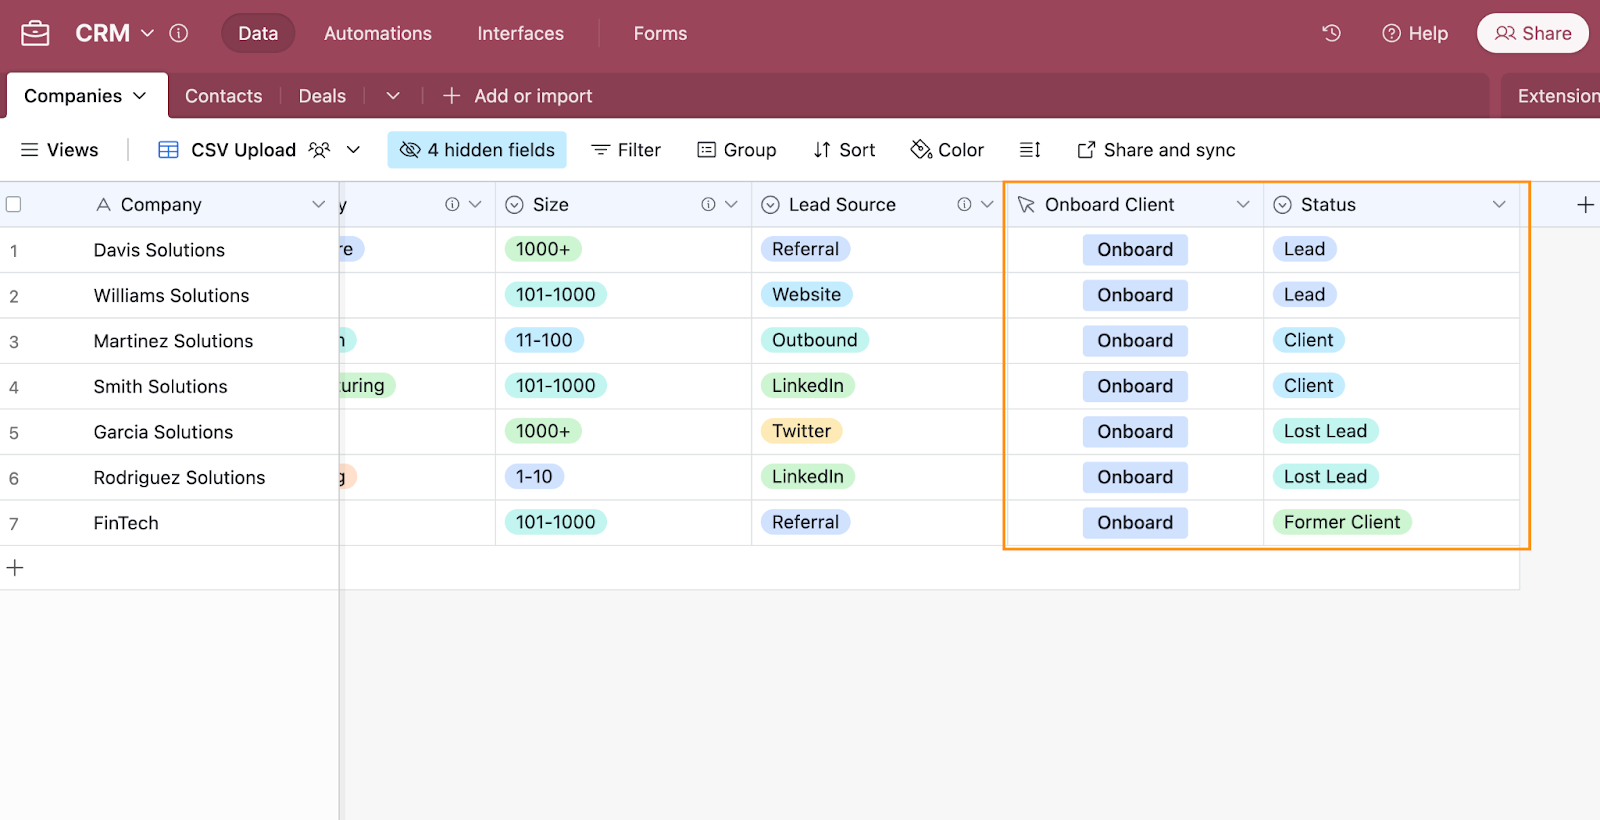Click the Views hamburger icon
Viewport: 1600px width, 820px height.
pos(30,150)
